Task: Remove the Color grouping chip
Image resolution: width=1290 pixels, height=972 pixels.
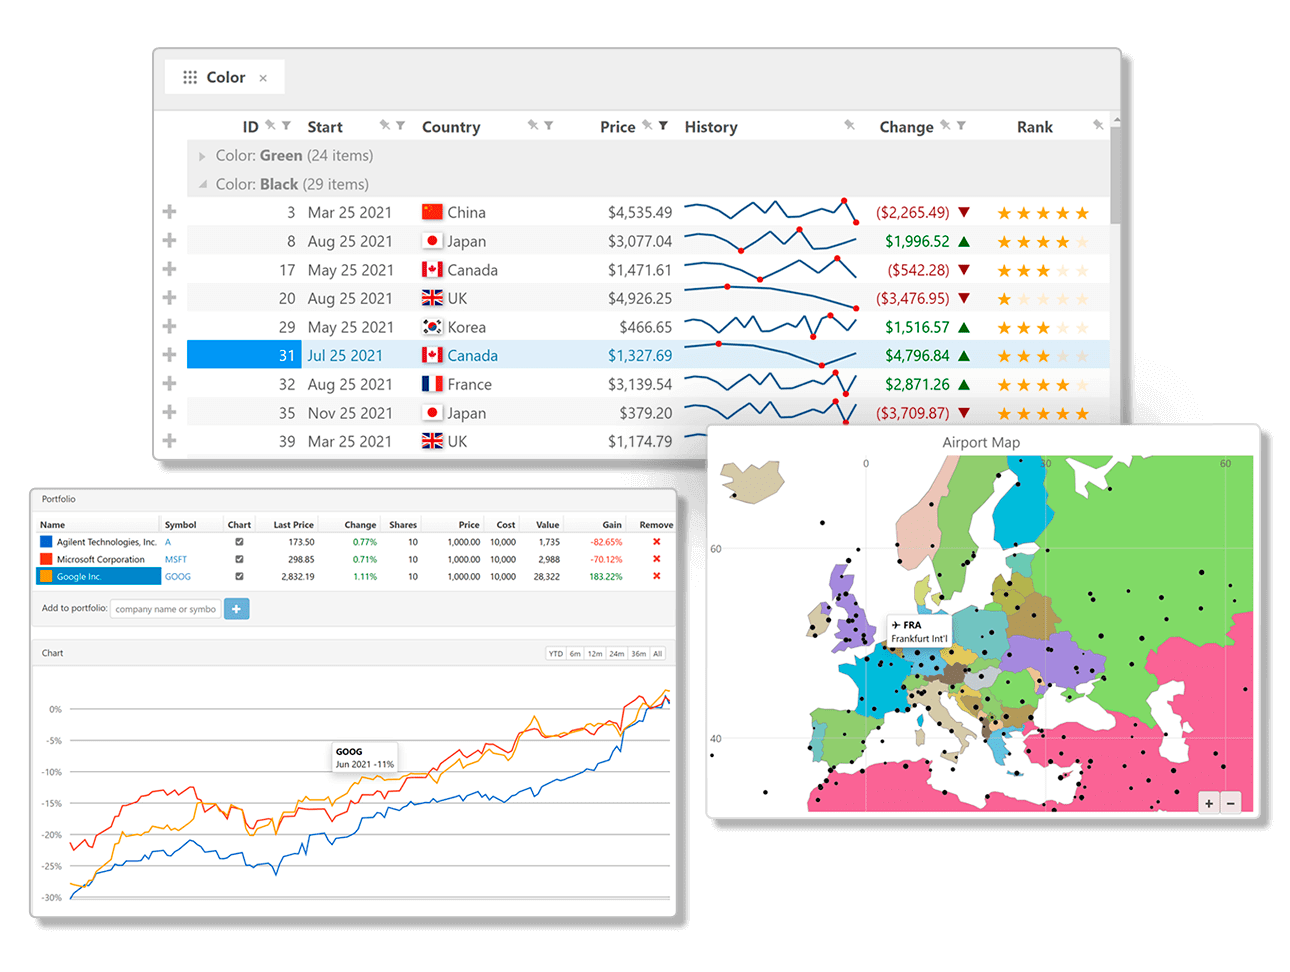Action: 263,78
